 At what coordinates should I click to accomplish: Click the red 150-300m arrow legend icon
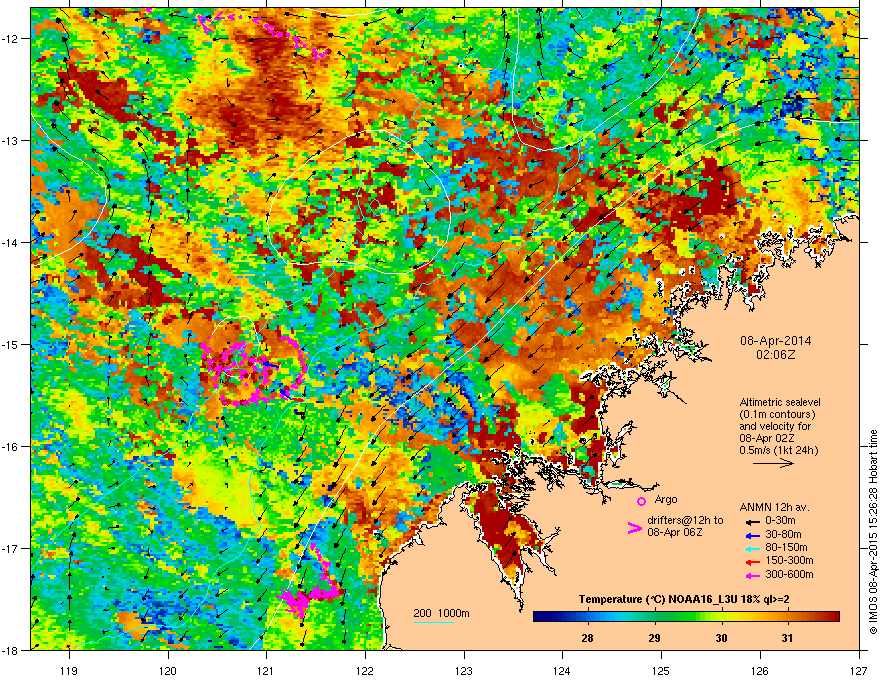(x=753, y=562)
